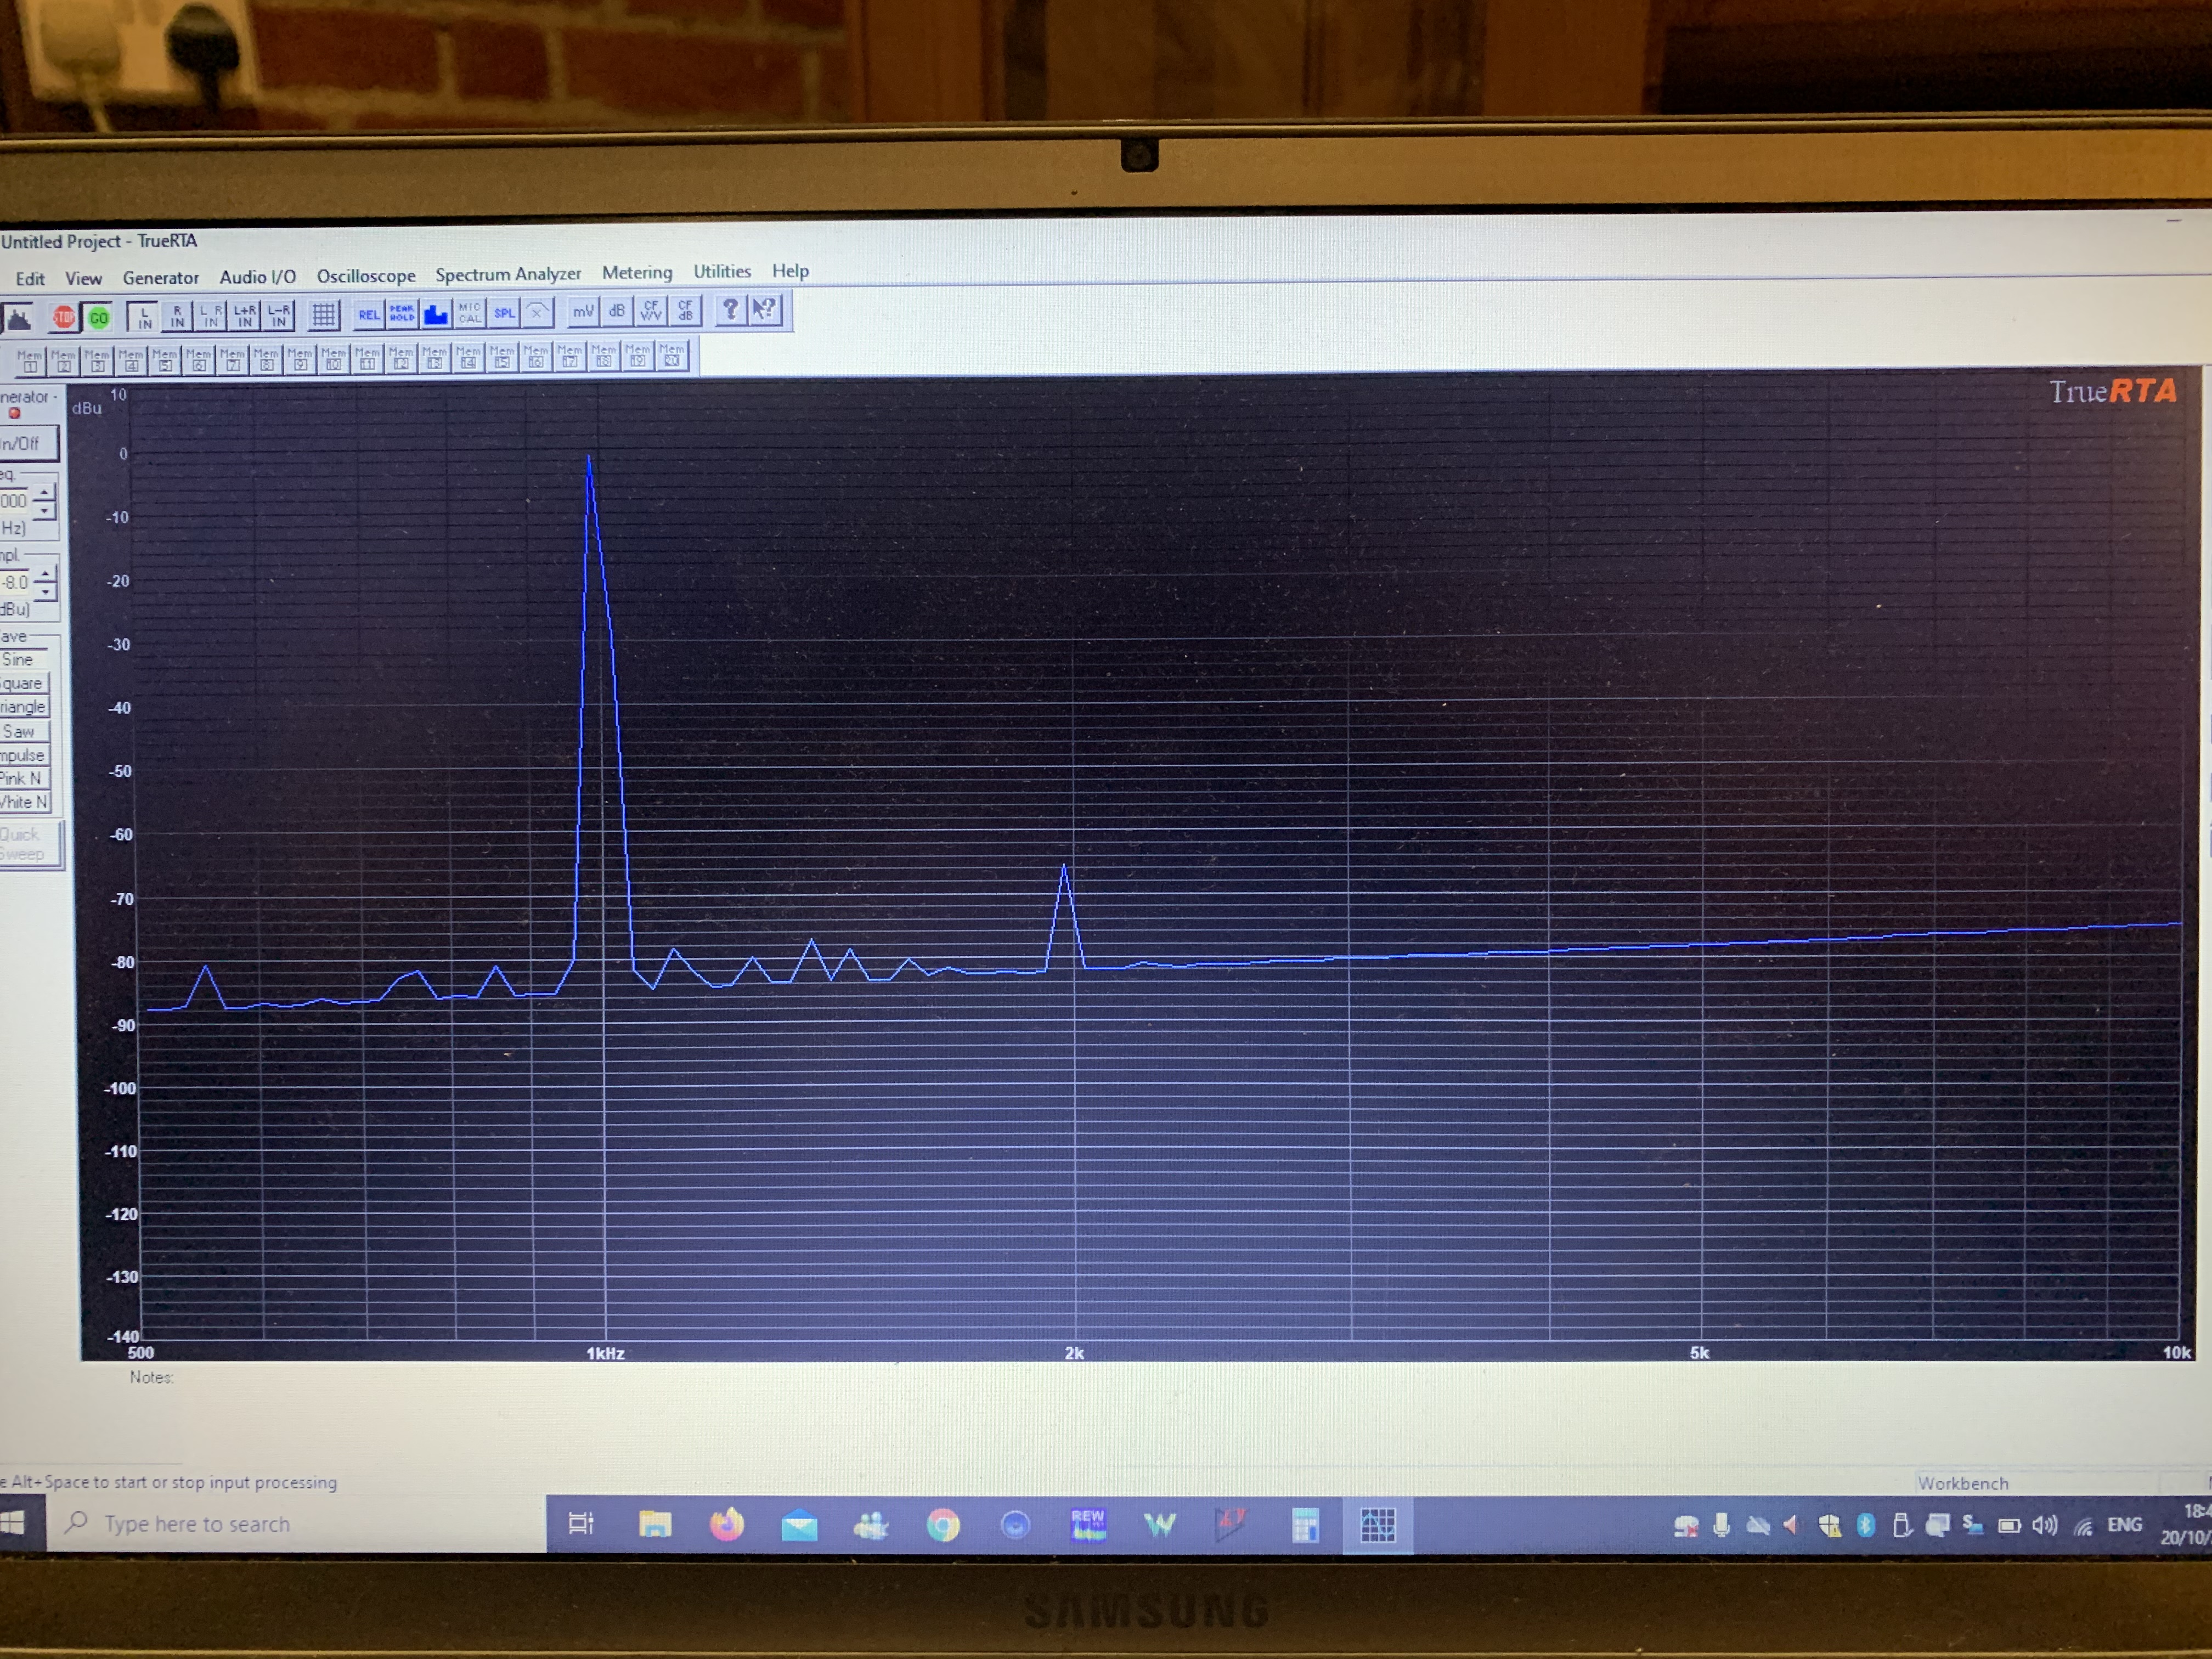Toggle the REL relative mode button
2212x1659 pixels.
[x=368, y=314]
